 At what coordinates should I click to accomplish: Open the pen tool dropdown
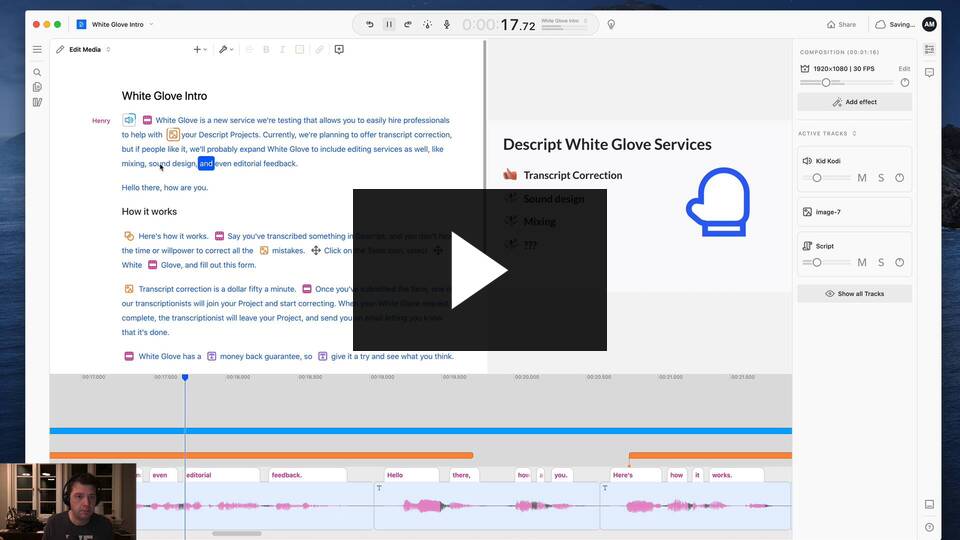click(x=227, y=50)
